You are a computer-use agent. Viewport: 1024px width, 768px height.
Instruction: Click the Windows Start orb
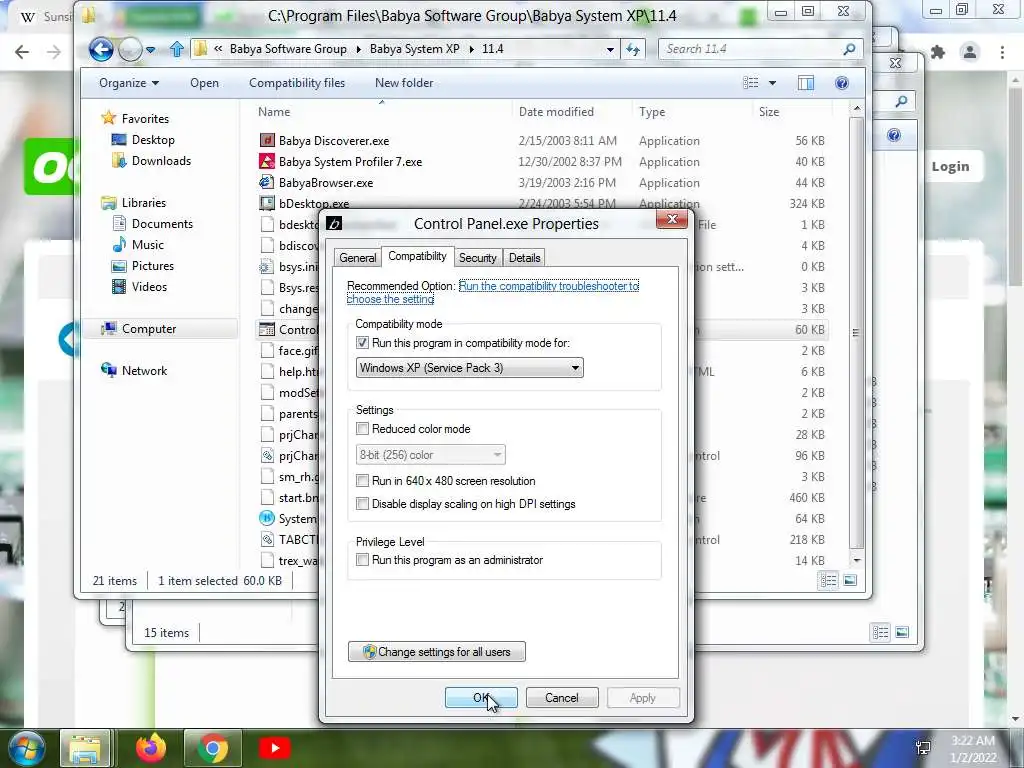tap(25, 748)
